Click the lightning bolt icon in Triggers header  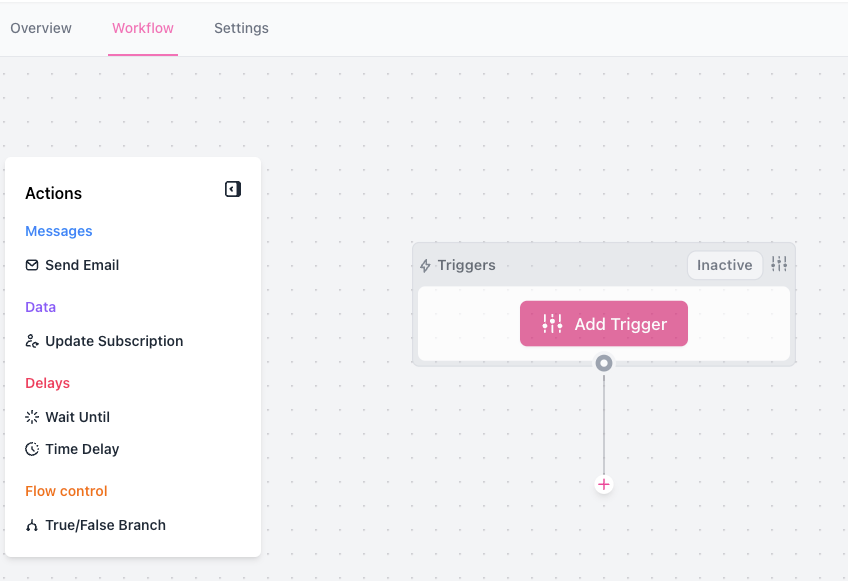click(426, 265)
